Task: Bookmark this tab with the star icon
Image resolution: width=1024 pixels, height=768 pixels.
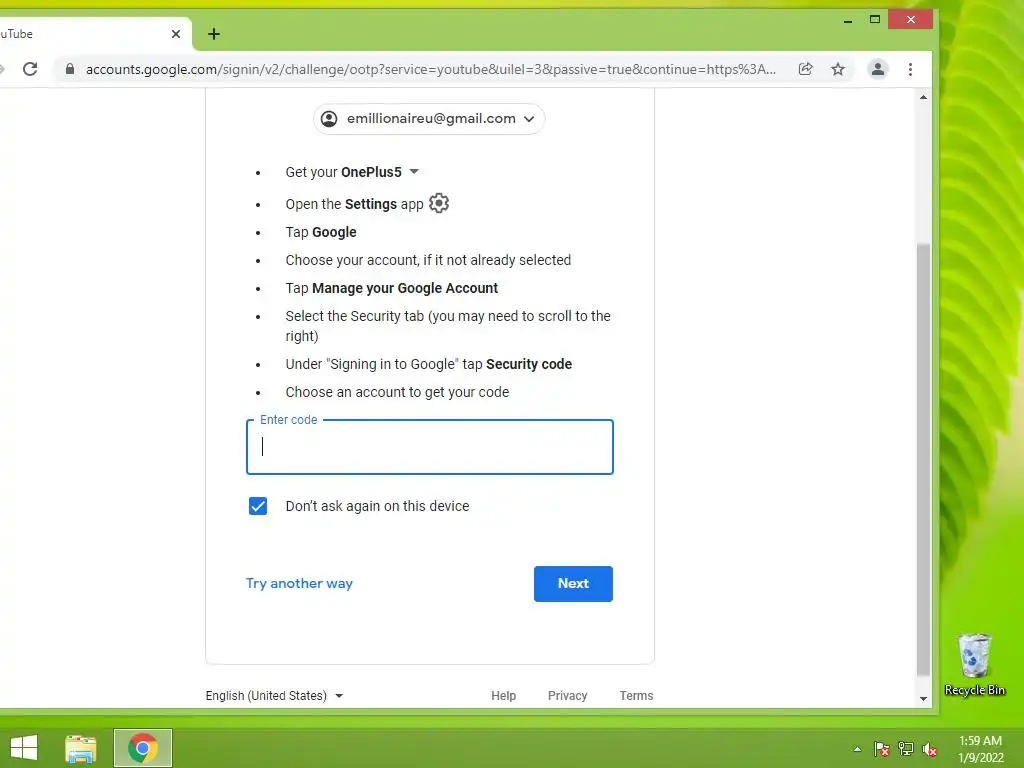Action: tap(838, 69)
